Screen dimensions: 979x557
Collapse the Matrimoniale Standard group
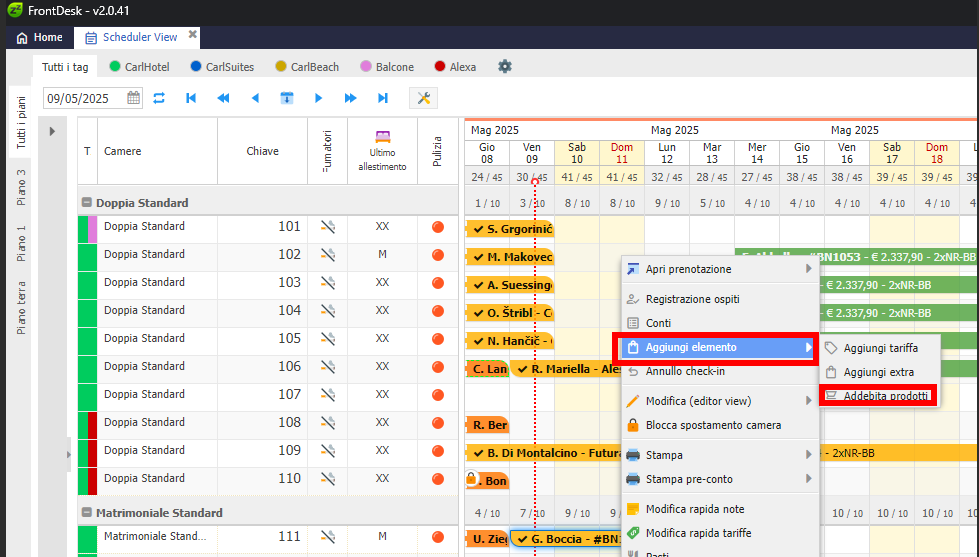[87, 512]
